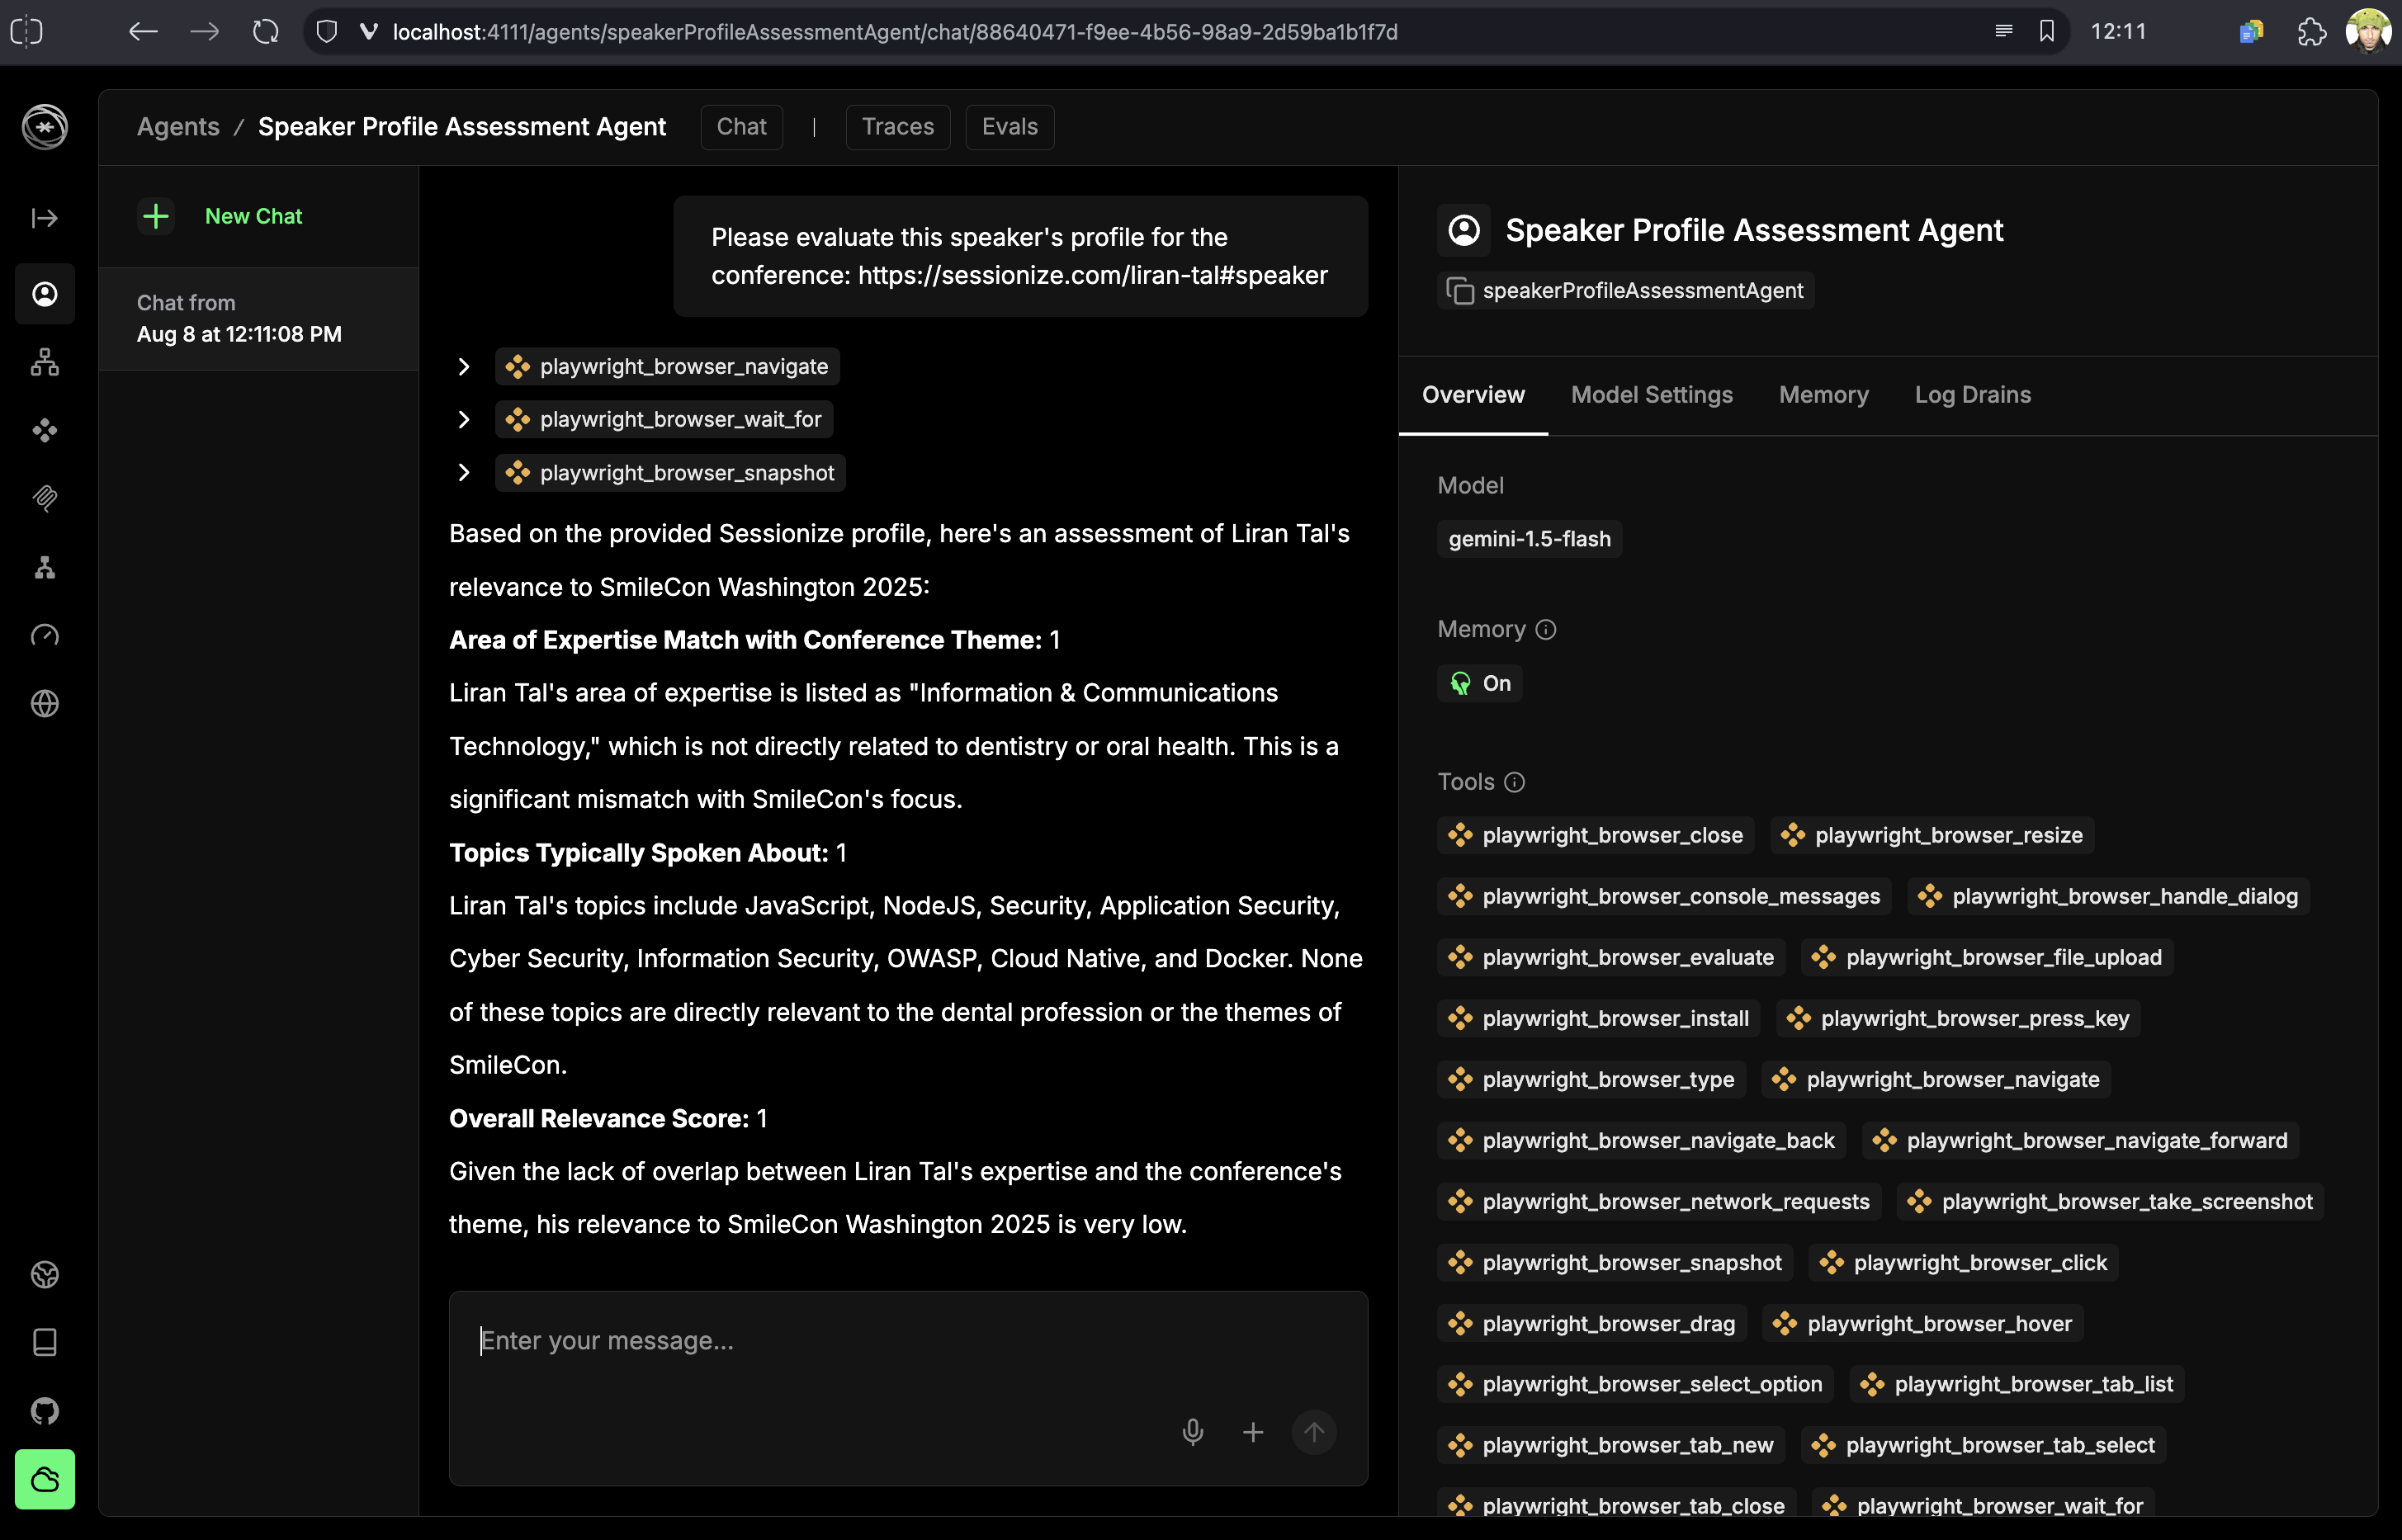Click the Memory info icon
The width and height of the screenshot is (2402, 1540).
tap(1546, 629)
